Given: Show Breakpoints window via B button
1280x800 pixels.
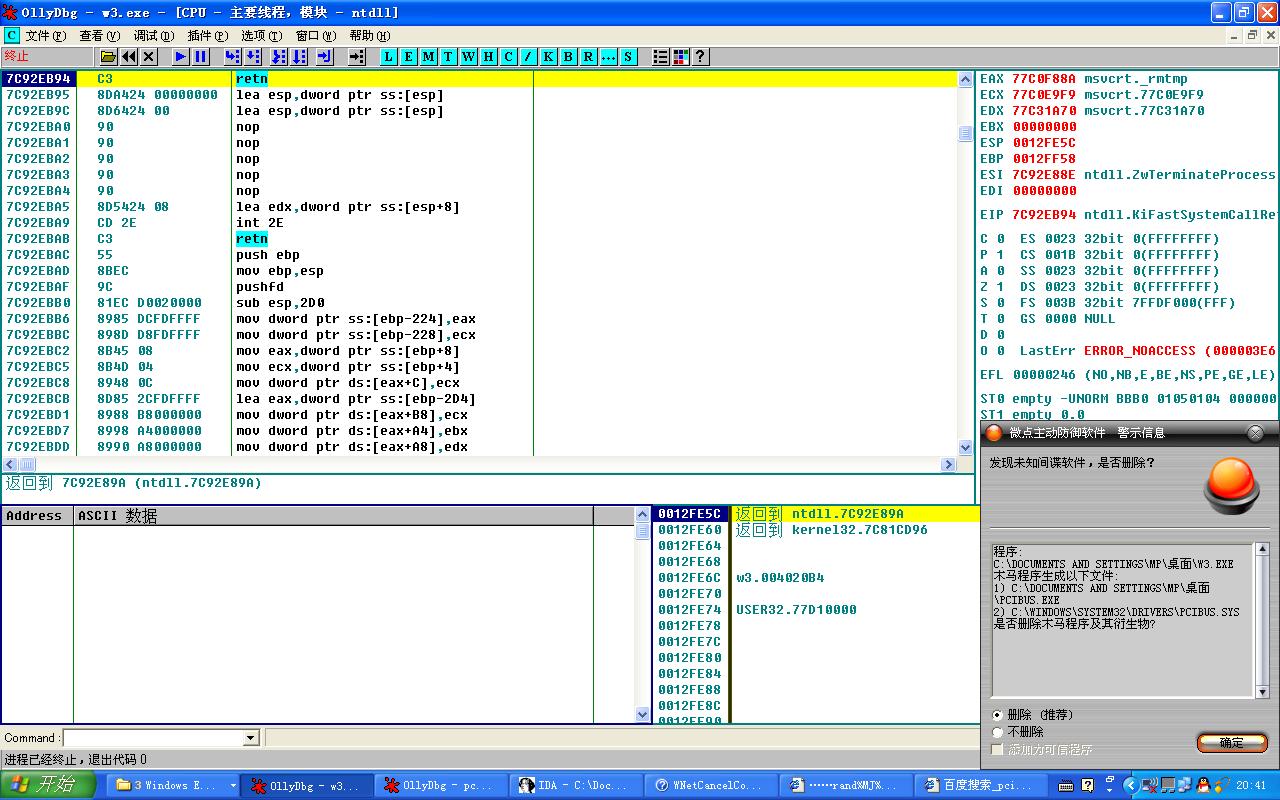Looking at the screenshot, I should tap(568, 57).
